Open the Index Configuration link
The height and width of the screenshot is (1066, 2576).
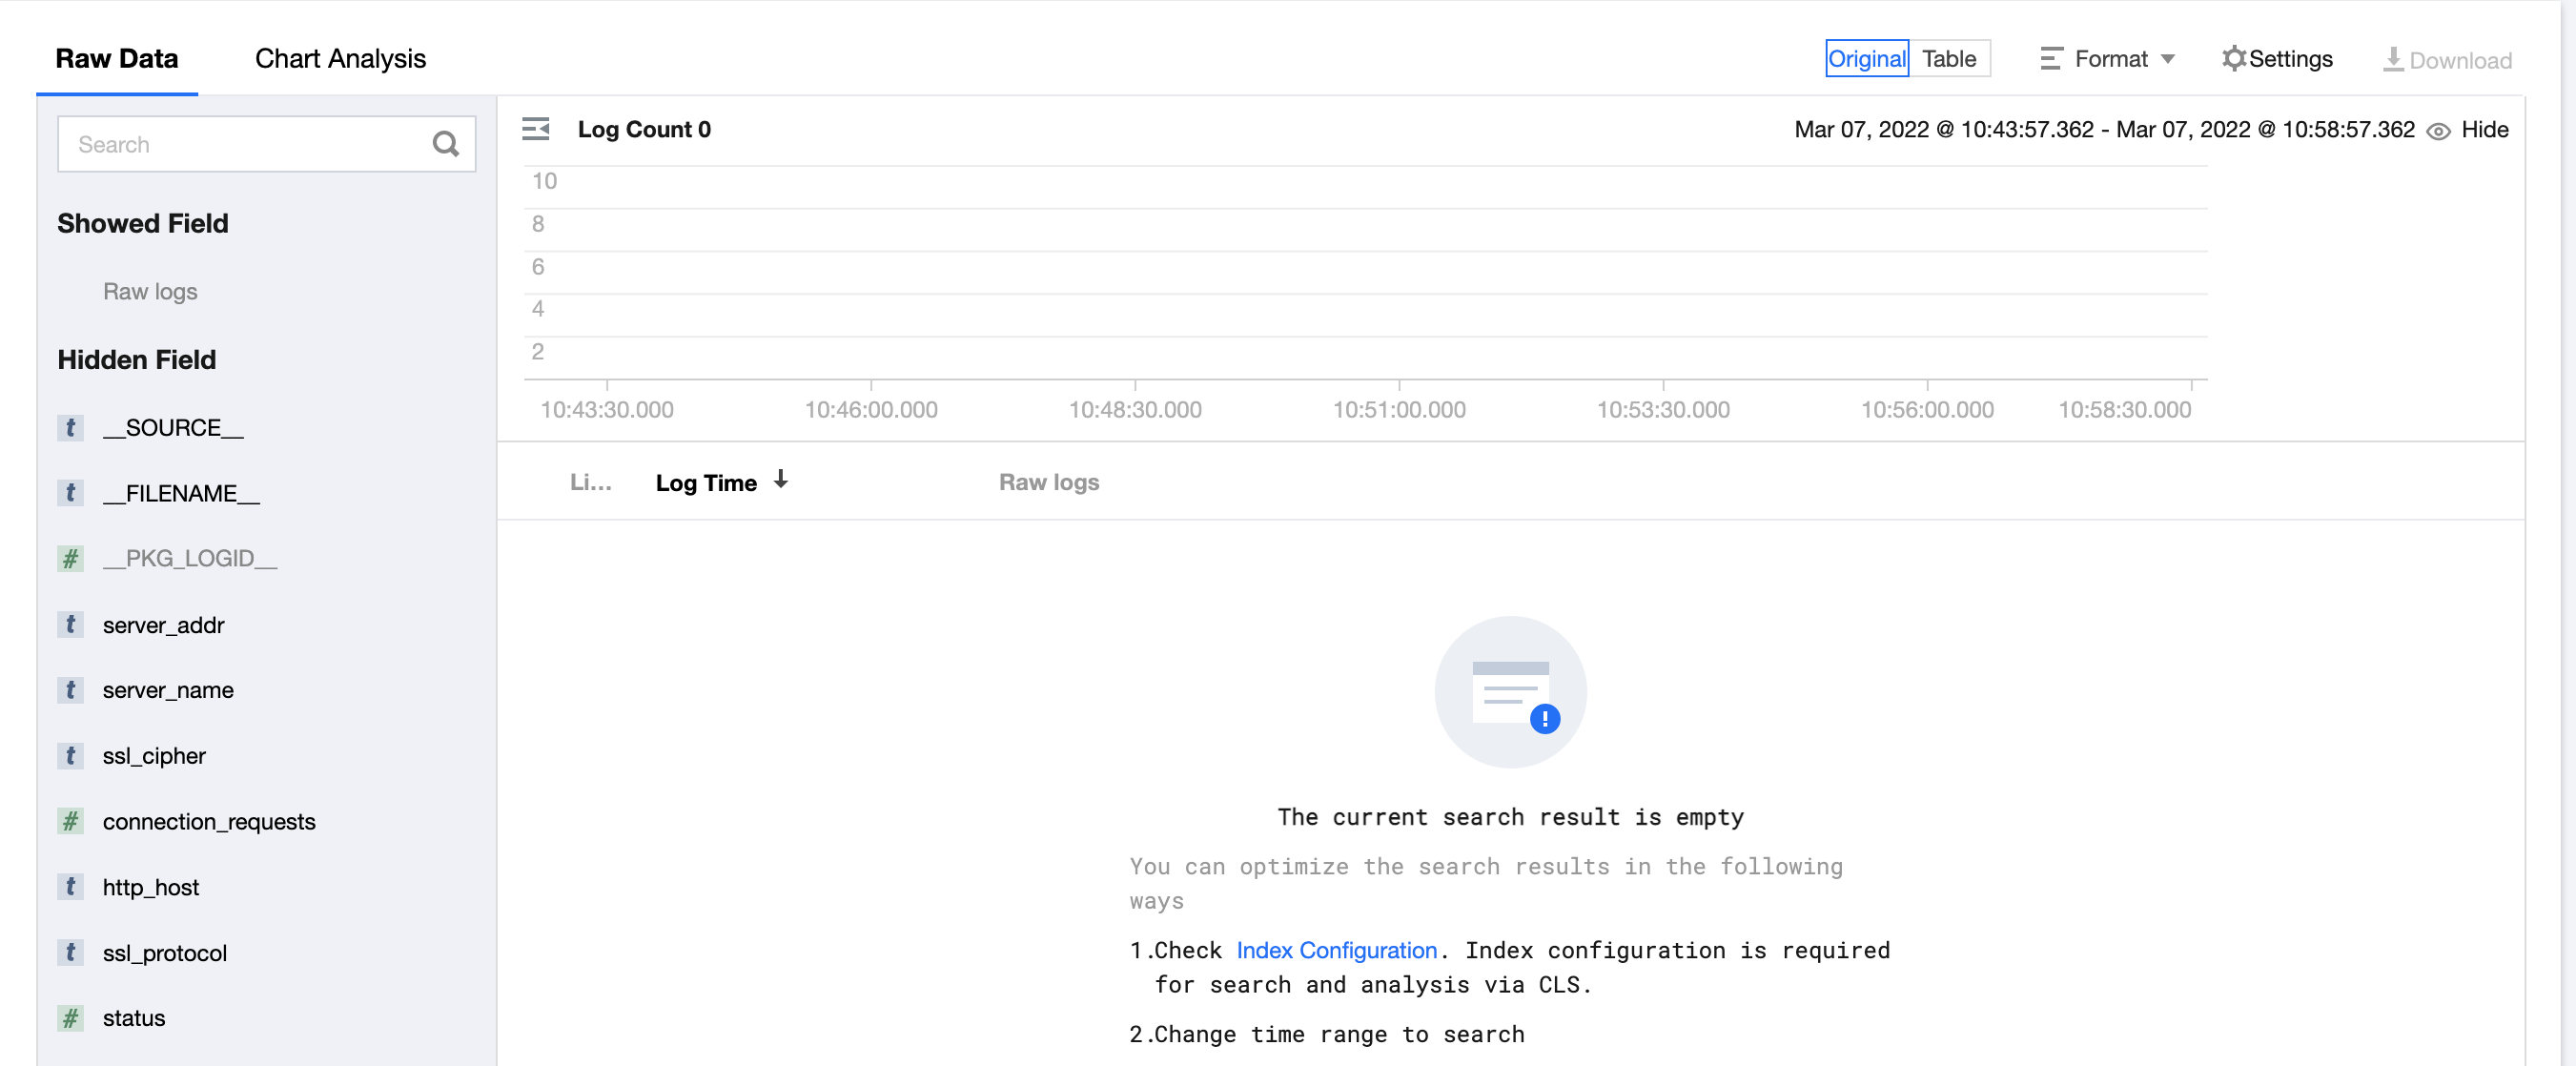click(x=1336, y=950)
